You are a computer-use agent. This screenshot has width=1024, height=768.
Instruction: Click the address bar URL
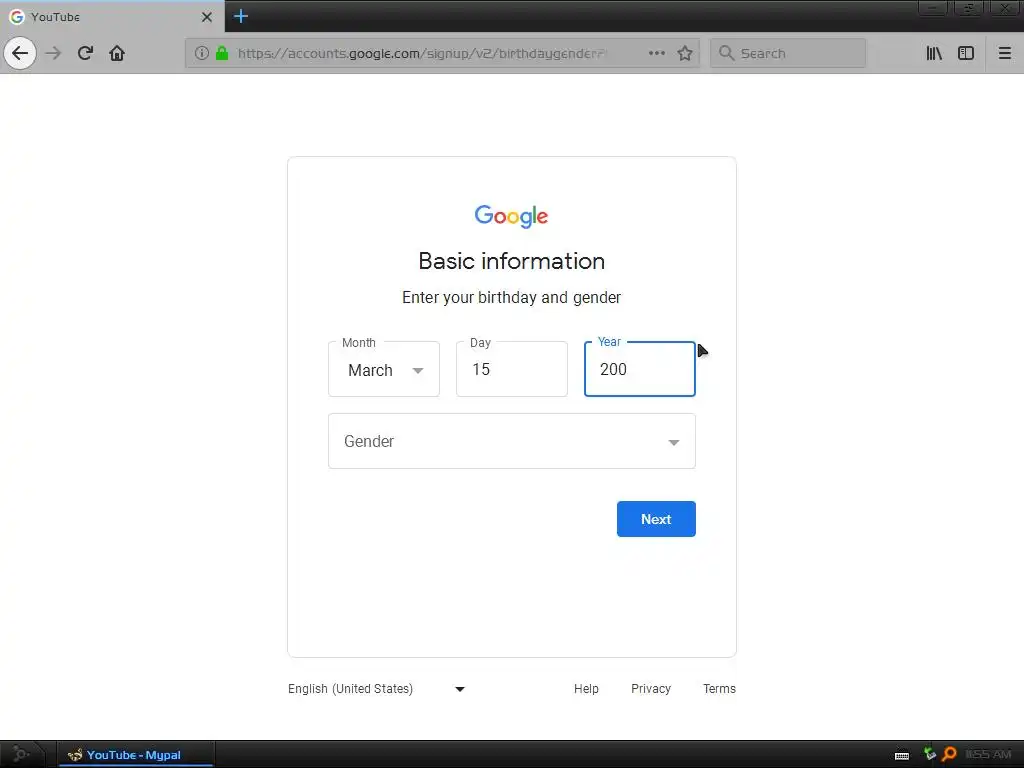point(422,53)
